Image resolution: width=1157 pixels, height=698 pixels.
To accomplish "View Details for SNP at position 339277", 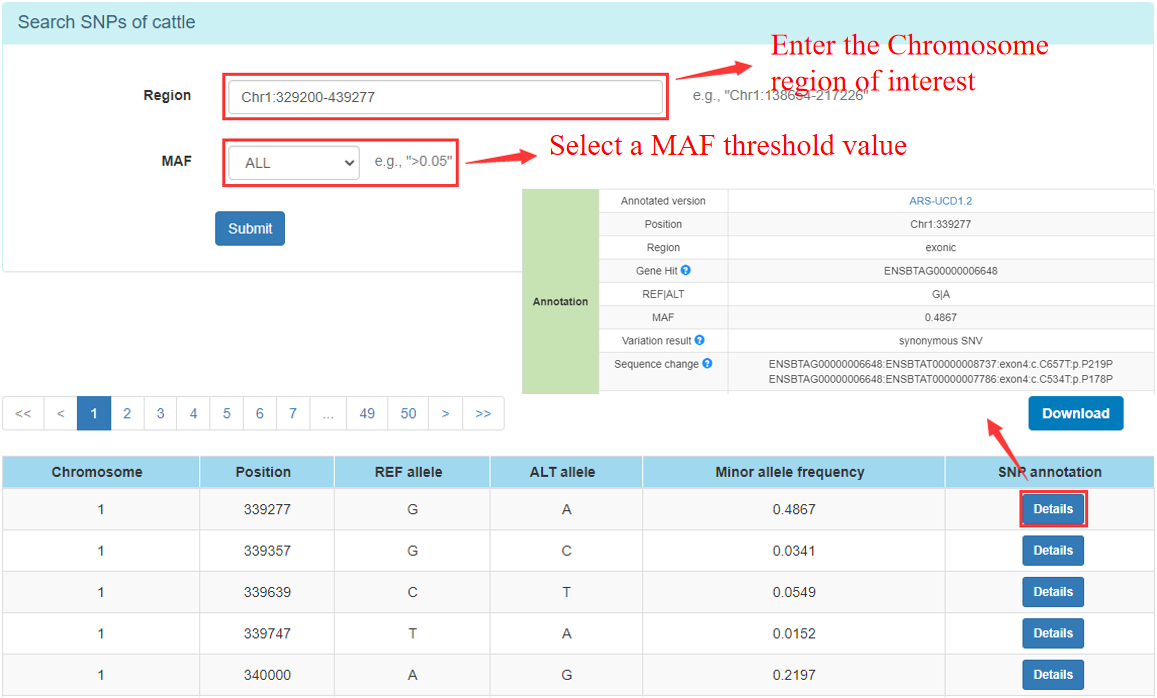I will pos(1052,509).
